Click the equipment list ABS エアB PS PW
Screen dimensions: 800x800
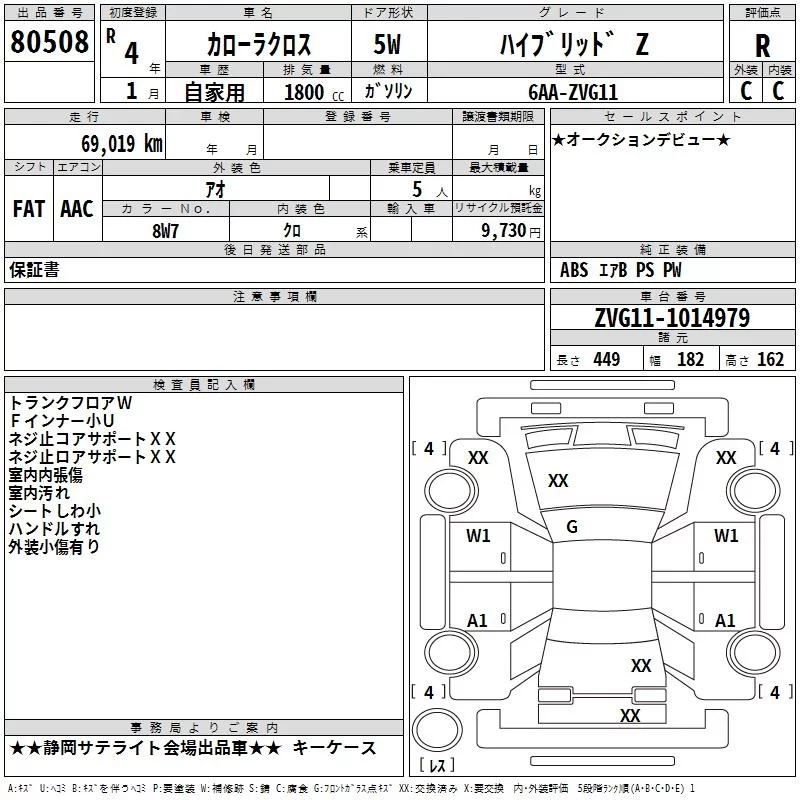[620, 270]
